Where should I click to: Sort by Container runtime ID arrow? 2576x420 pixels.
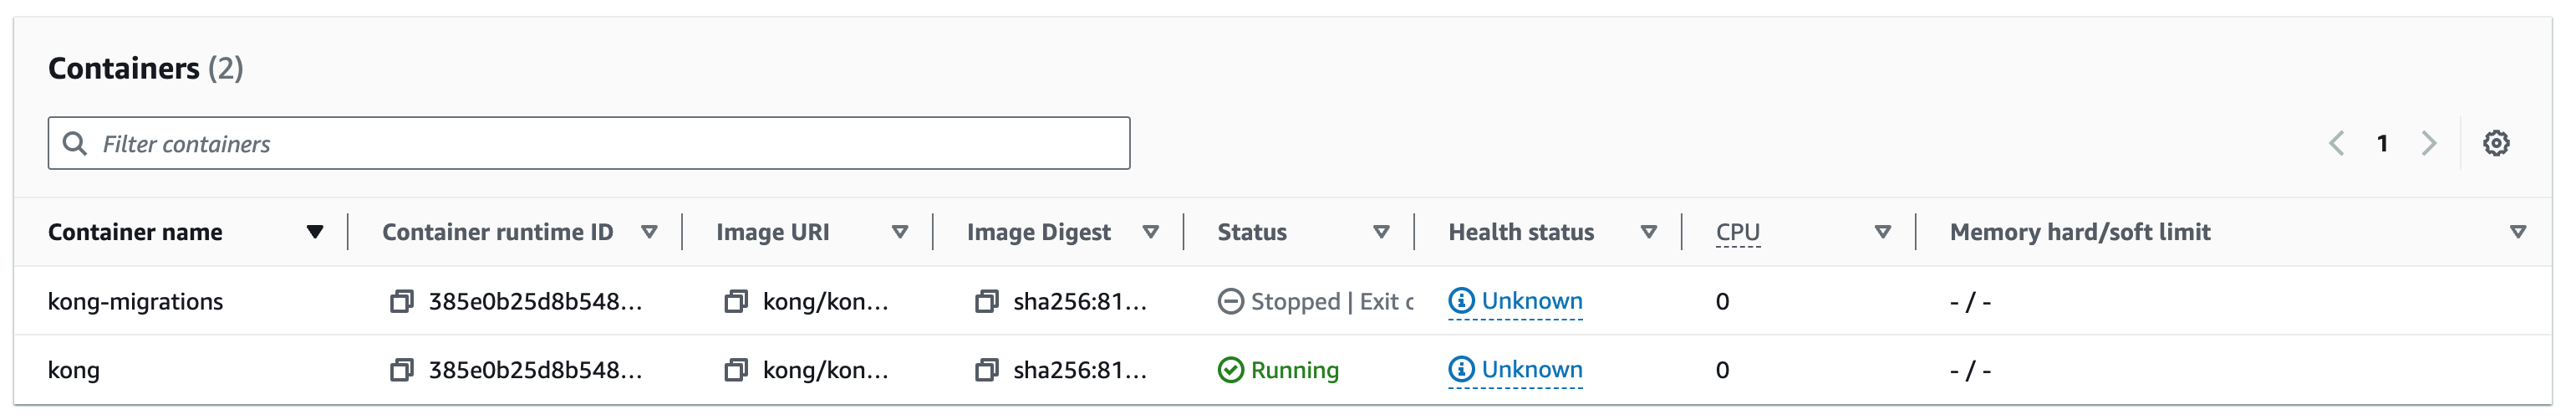(x=649, y=232)
